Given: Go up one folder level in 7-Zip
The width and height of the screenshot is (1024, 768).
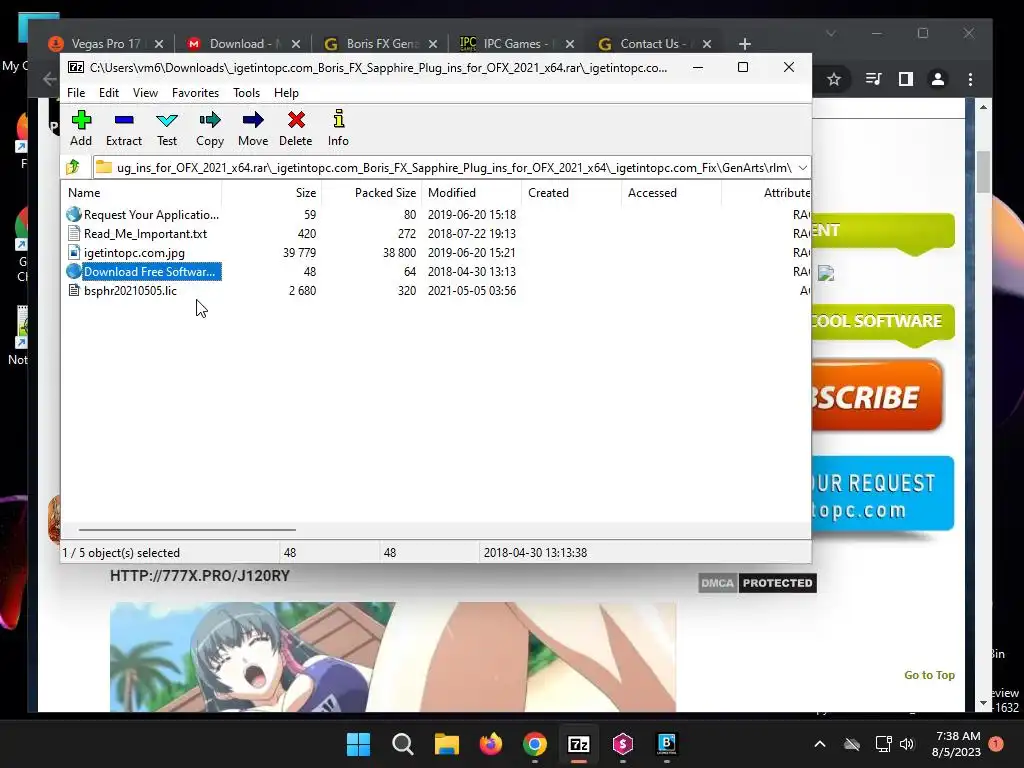Looking at the screenshot, I should pyautogui.click(x=73, y=167).
